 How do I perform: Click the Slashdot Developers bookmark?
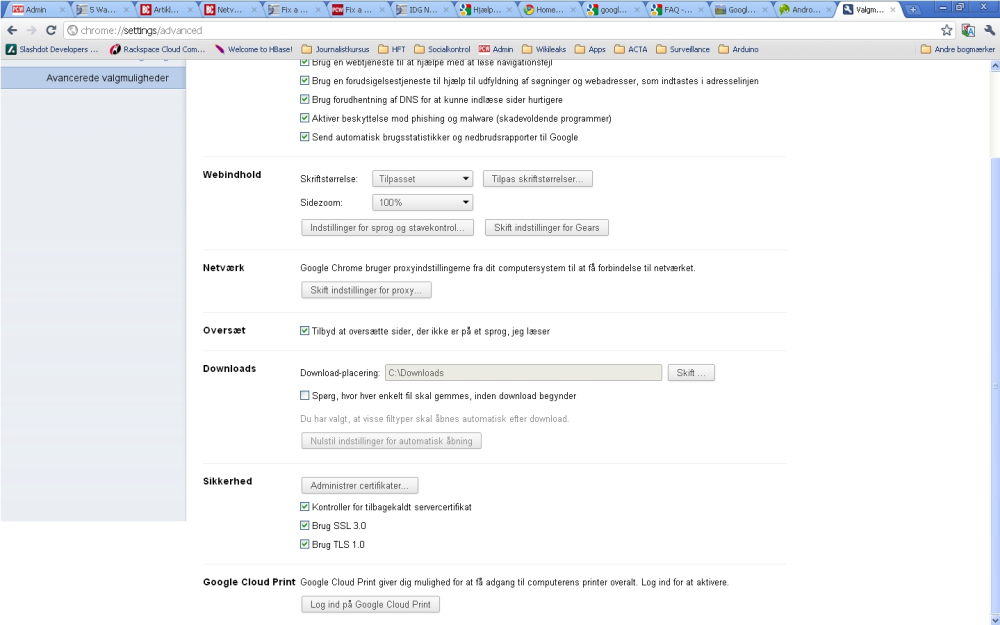click(x=52, y=49)
